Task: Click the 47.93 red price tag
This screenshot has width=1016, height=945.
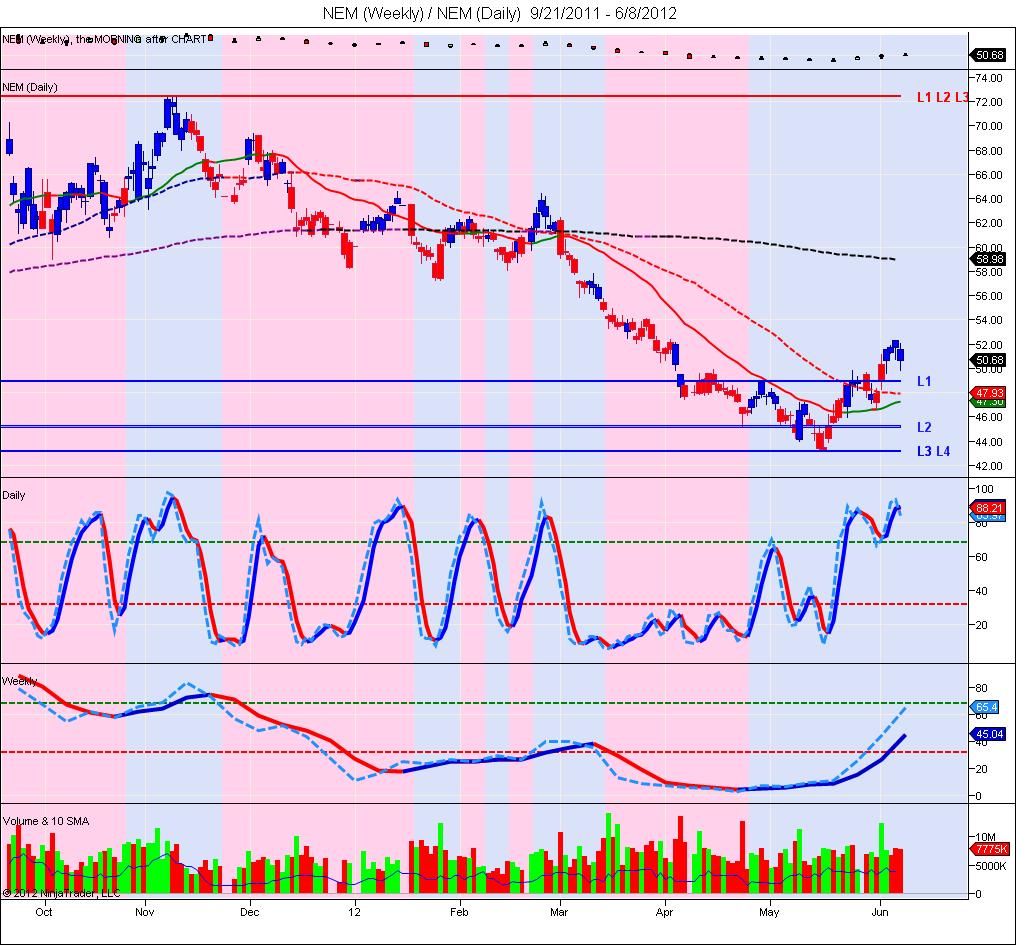Action: [x=989, y=393]
